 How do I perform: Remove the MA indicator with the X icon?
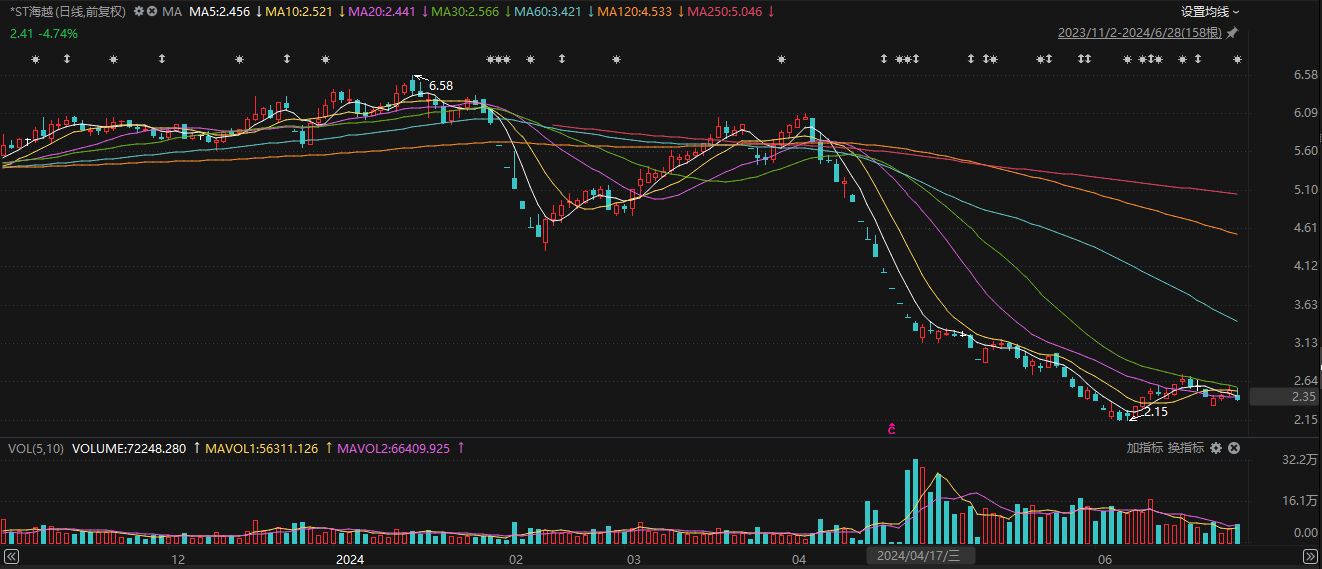pos(152,12)
